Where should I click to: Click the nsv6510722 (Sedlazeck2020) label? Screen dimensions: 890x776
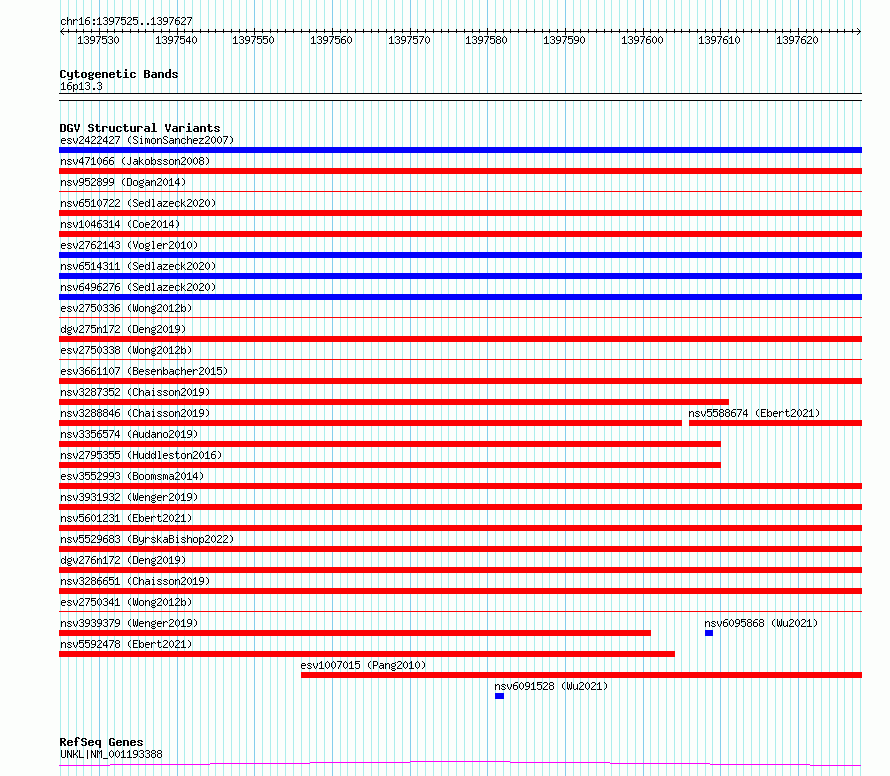point(138,203)
